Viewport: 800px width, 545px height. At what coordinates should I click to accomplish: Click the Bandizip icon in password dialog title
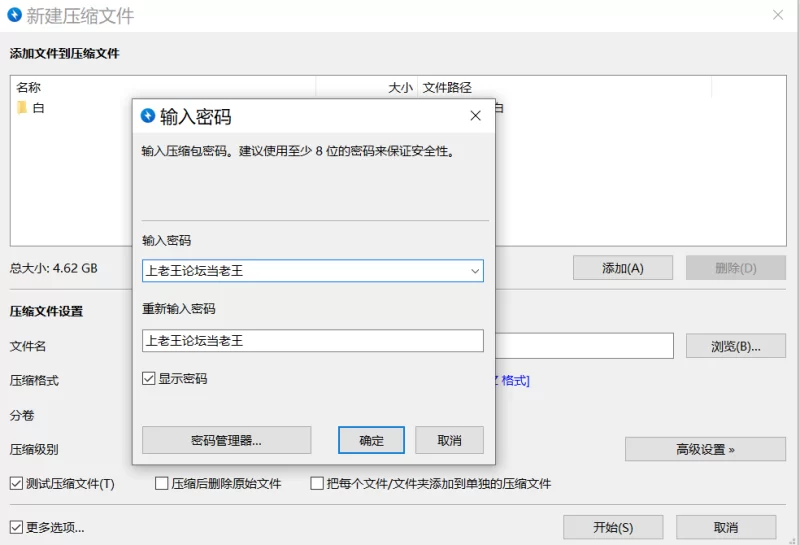coord(148,116)
